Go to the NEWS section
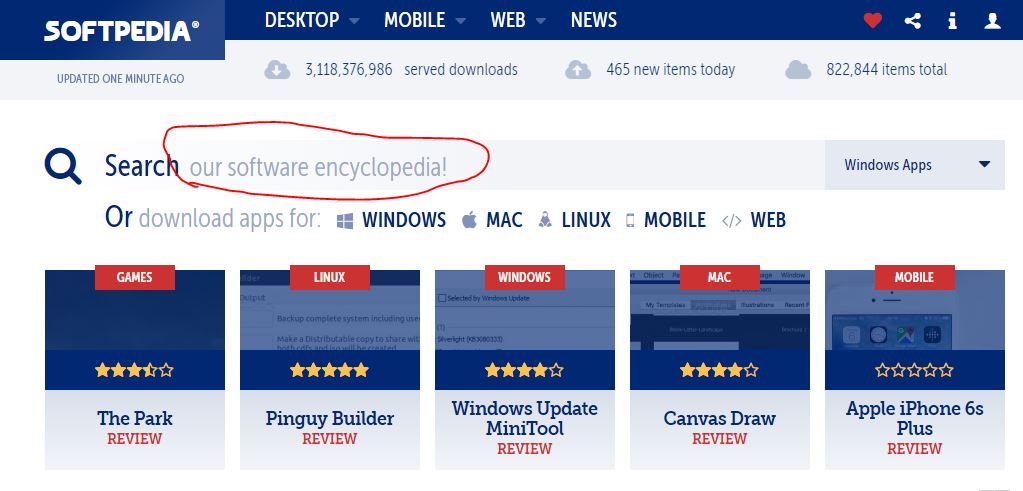The image size is (1023, 491). point(594,20)
